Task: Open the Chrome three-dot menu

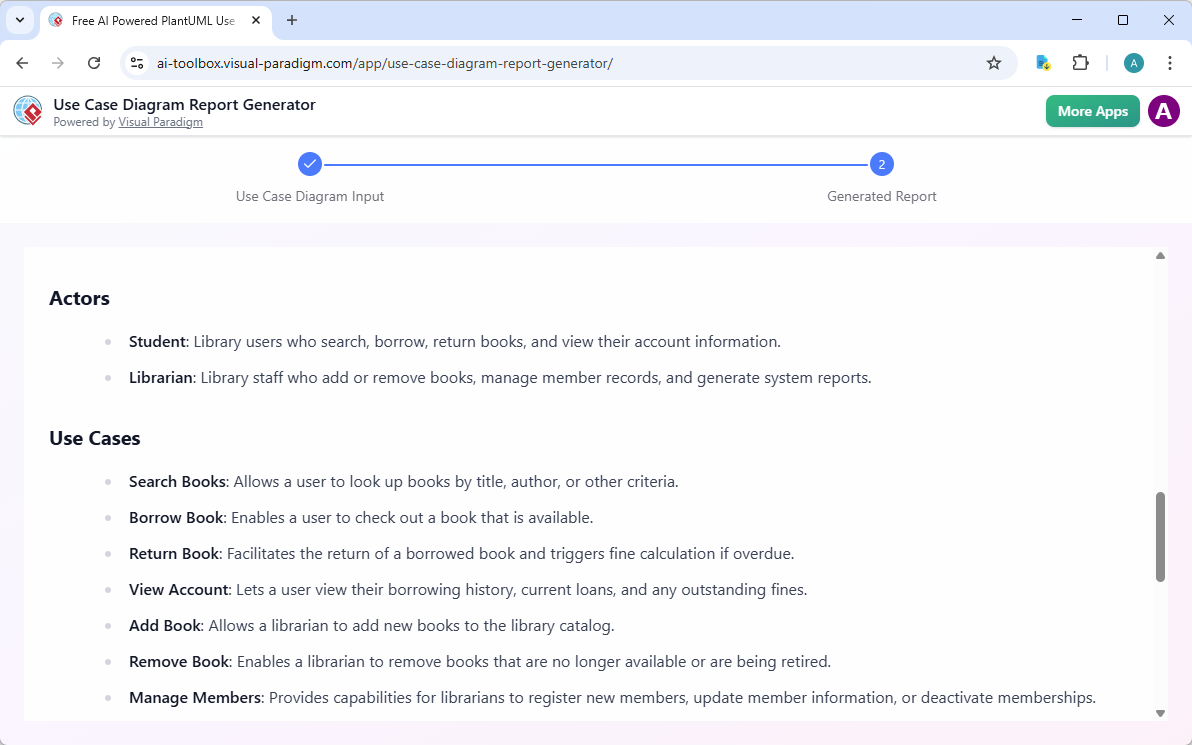Action: tap(1170, 62)
